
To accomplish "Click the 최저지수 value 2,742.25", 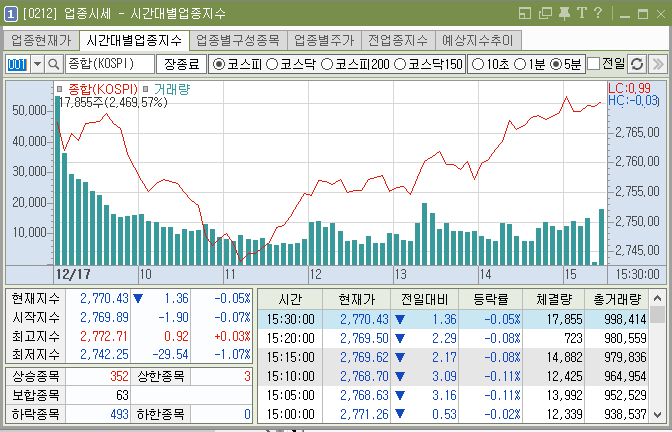I will (104, 354).
